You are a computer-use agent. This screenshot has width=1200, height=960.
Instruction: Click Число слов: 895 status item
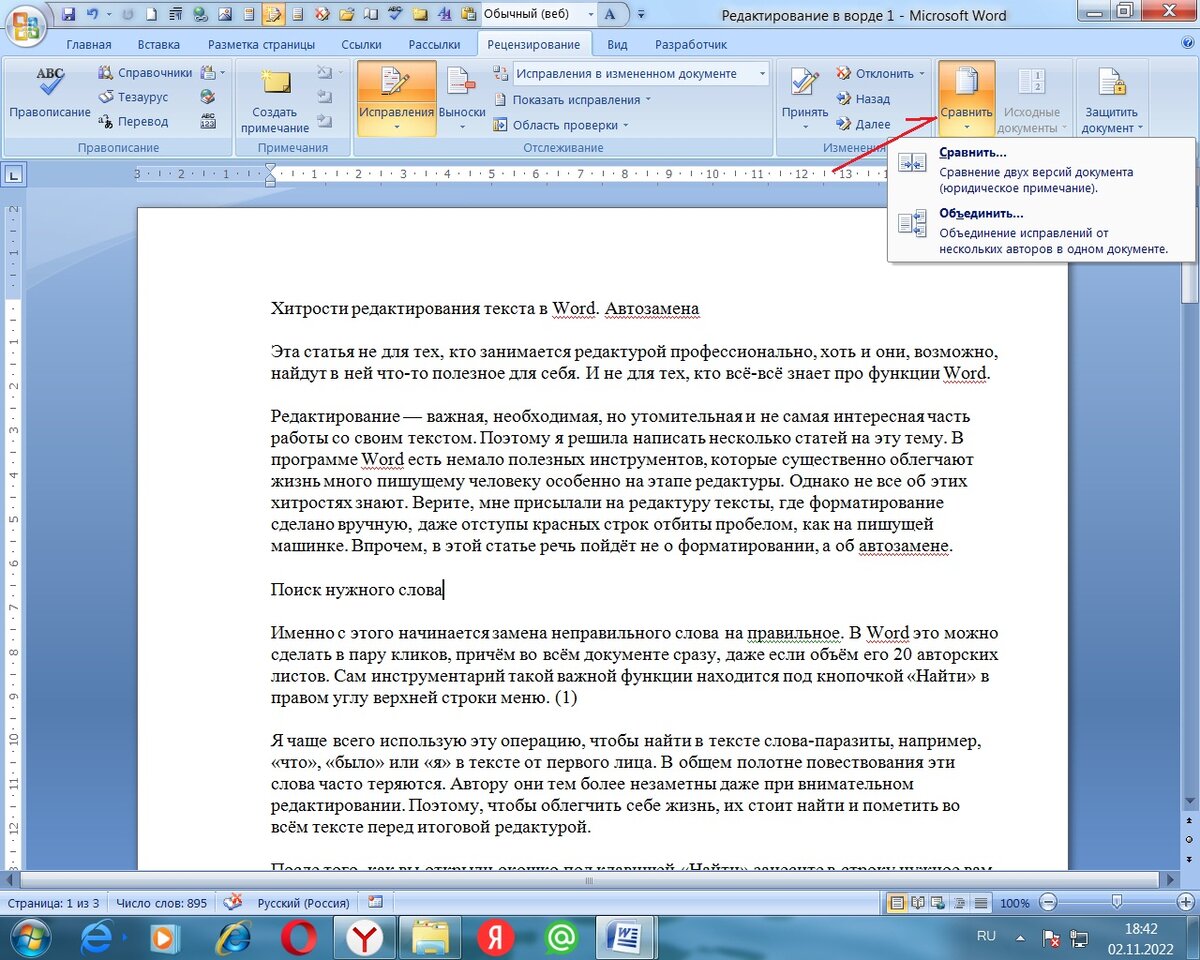point(161,903)
